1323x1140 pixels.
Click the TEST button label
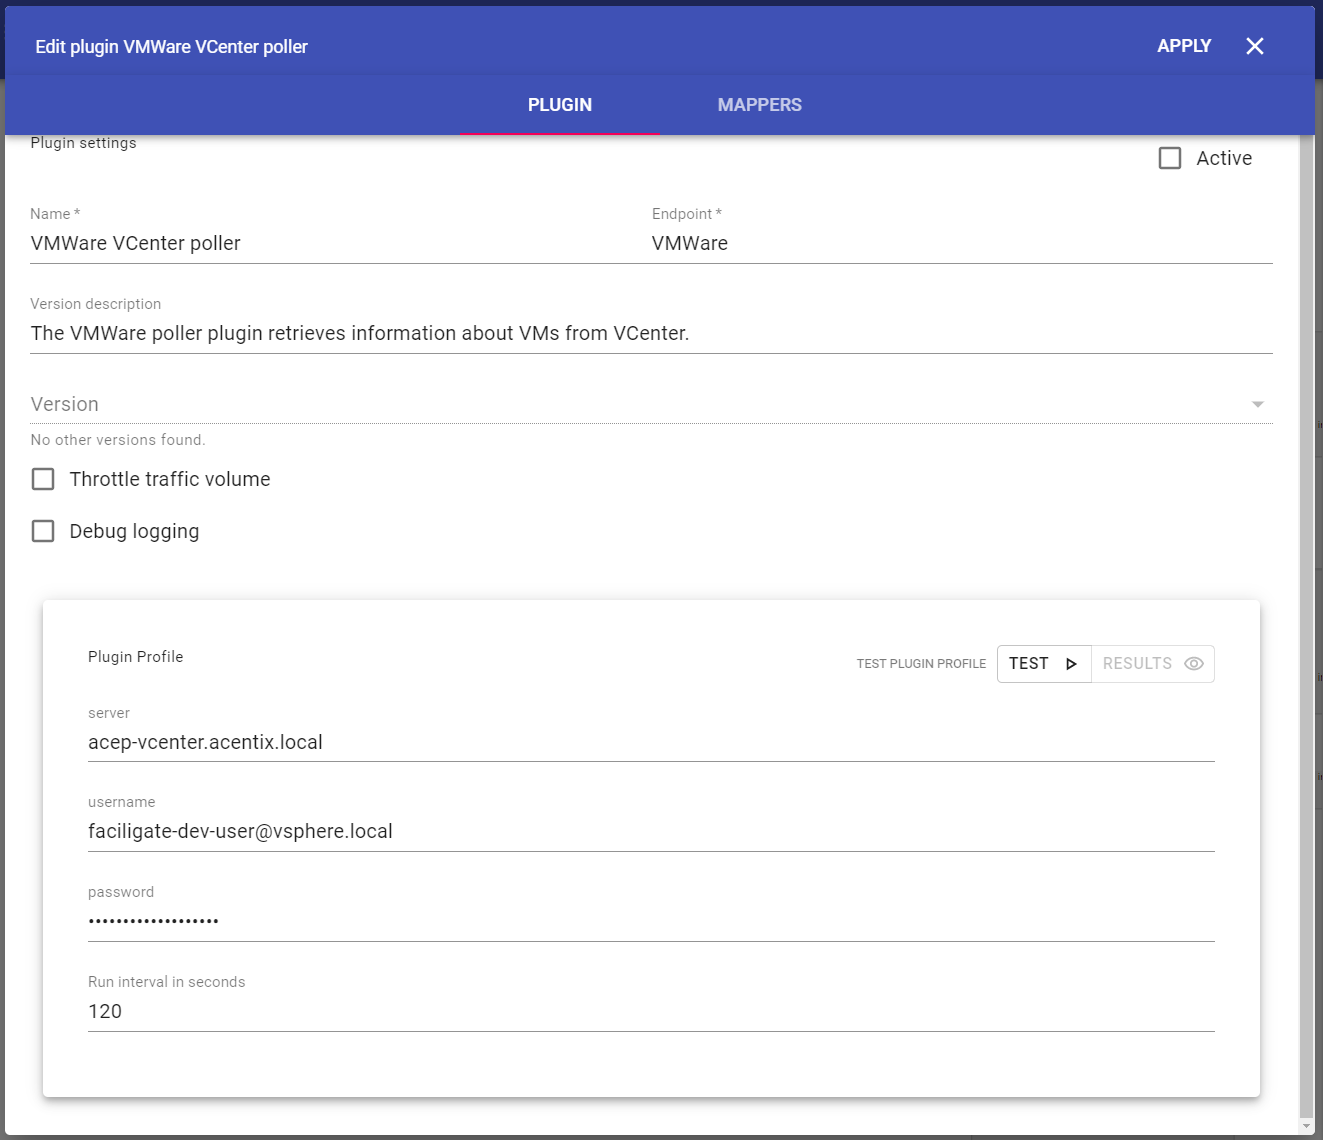(1028, 664)
